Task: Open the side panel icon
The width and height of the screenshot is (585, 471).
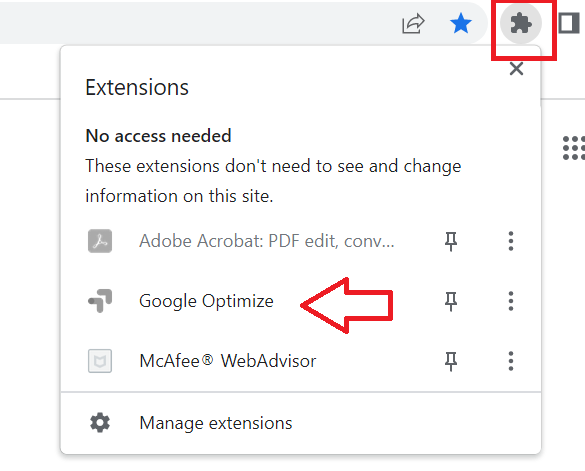Action: [569, 24]
